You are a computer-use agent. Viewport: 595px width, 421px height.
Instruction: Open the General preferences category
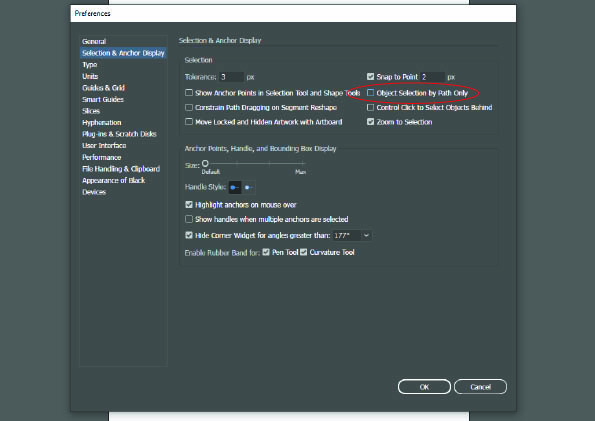pyautogui.click(x=94, y=41)
